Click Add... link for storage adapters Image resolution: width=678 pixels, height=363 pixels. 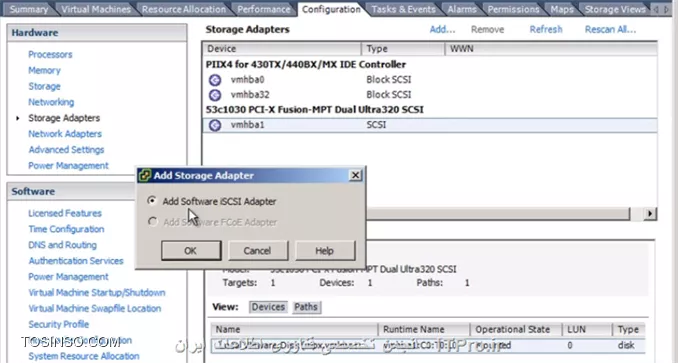pos(442,29)
